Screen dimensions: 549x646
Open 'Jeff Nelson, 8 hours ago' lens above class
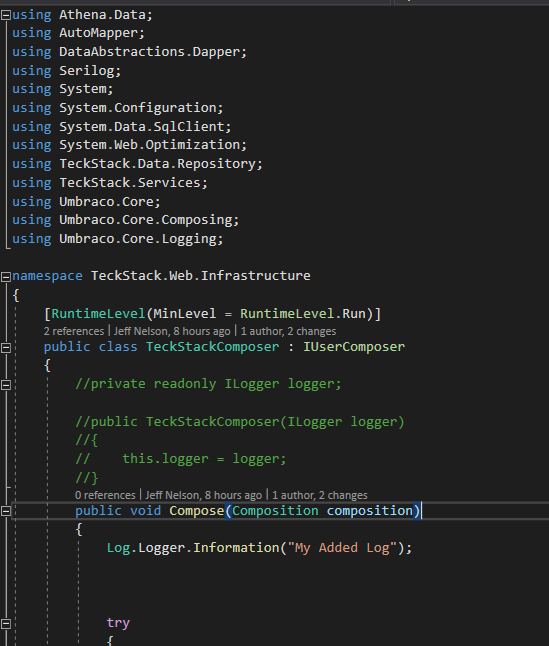coord(172,331)
